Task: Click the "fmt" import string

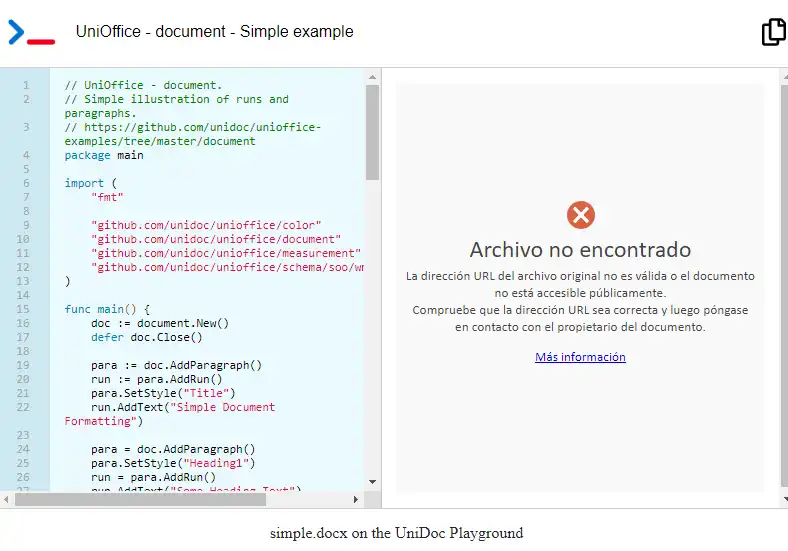Action: pyautogui.click(x=107, y=197)
